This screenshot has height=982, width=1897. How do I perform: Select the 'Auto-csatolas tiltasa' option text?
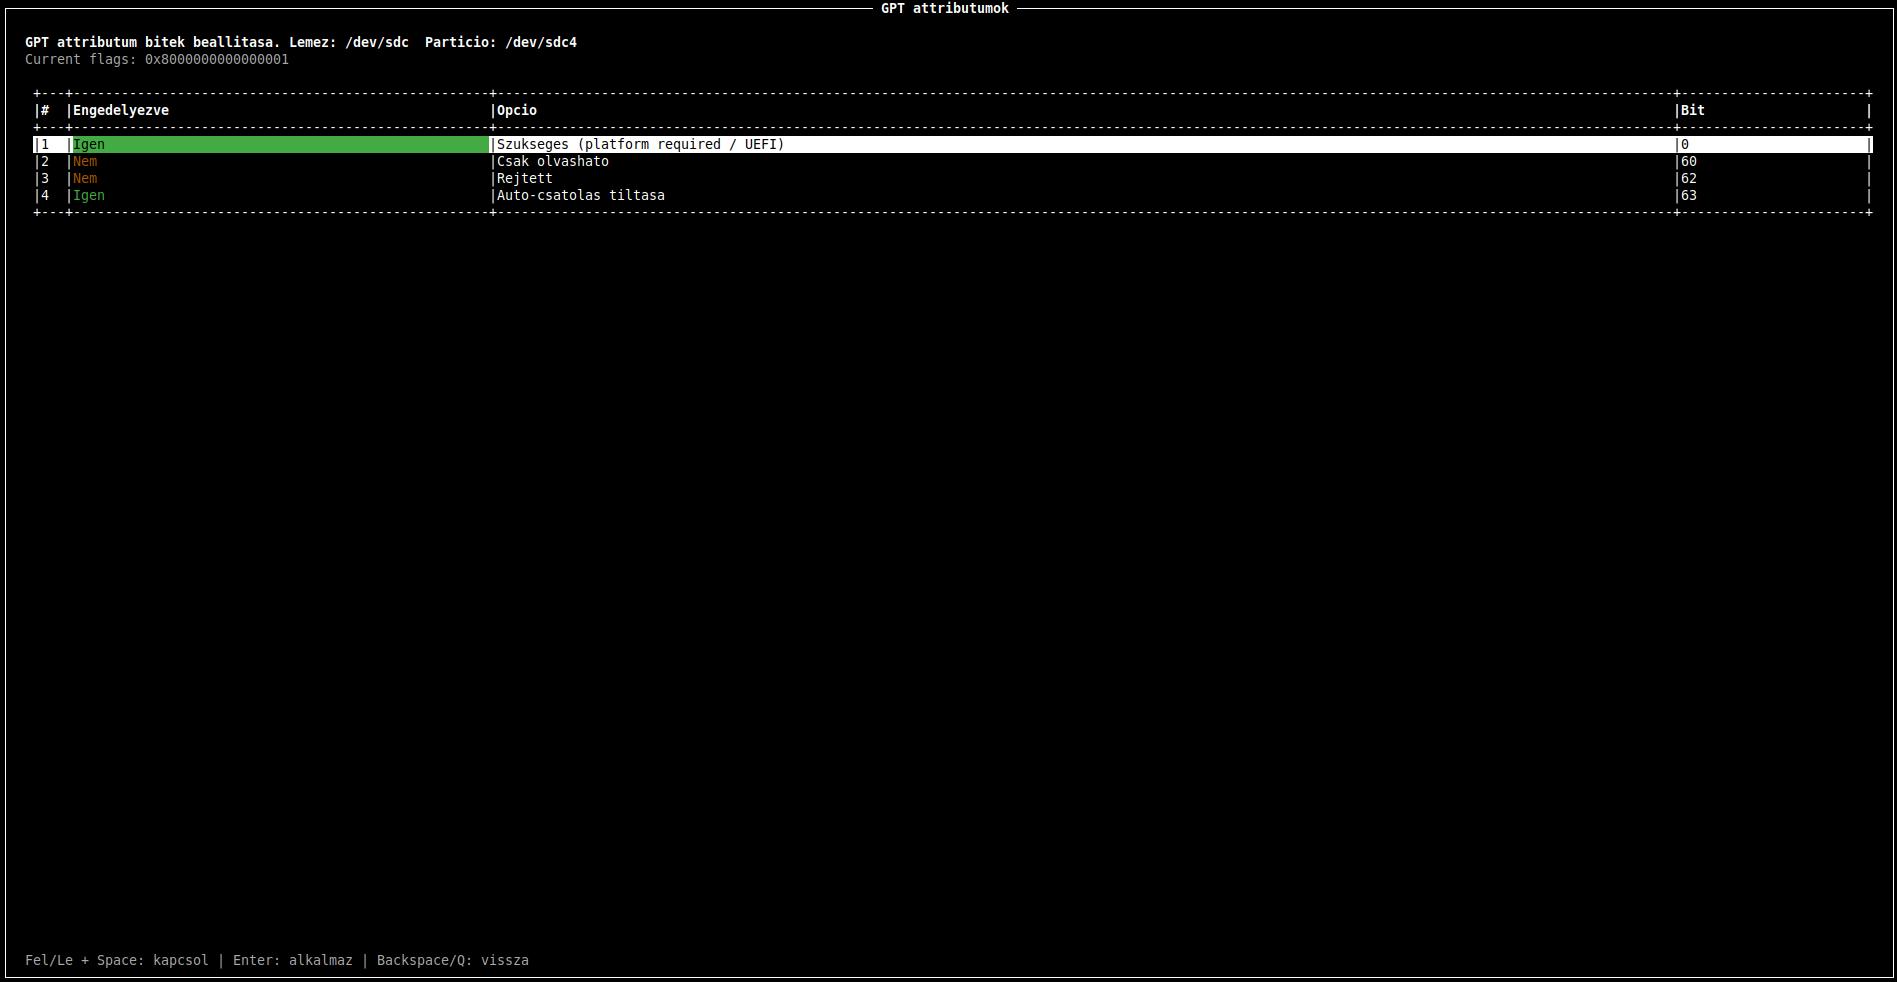pyautogui.click(x=581, y=195)
